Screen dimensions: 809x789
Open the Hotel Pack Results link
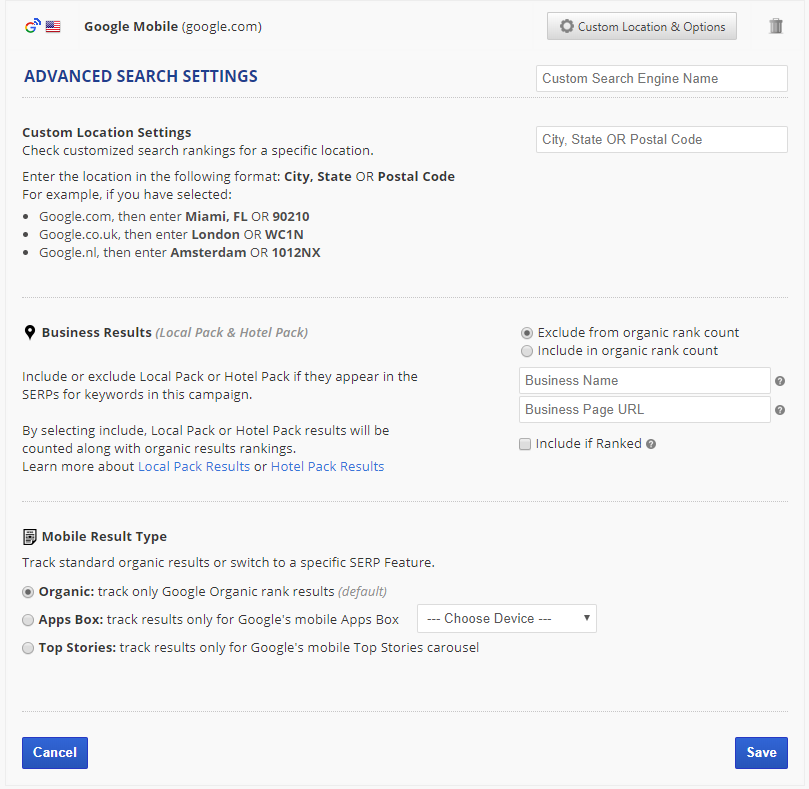pos(327,467)
